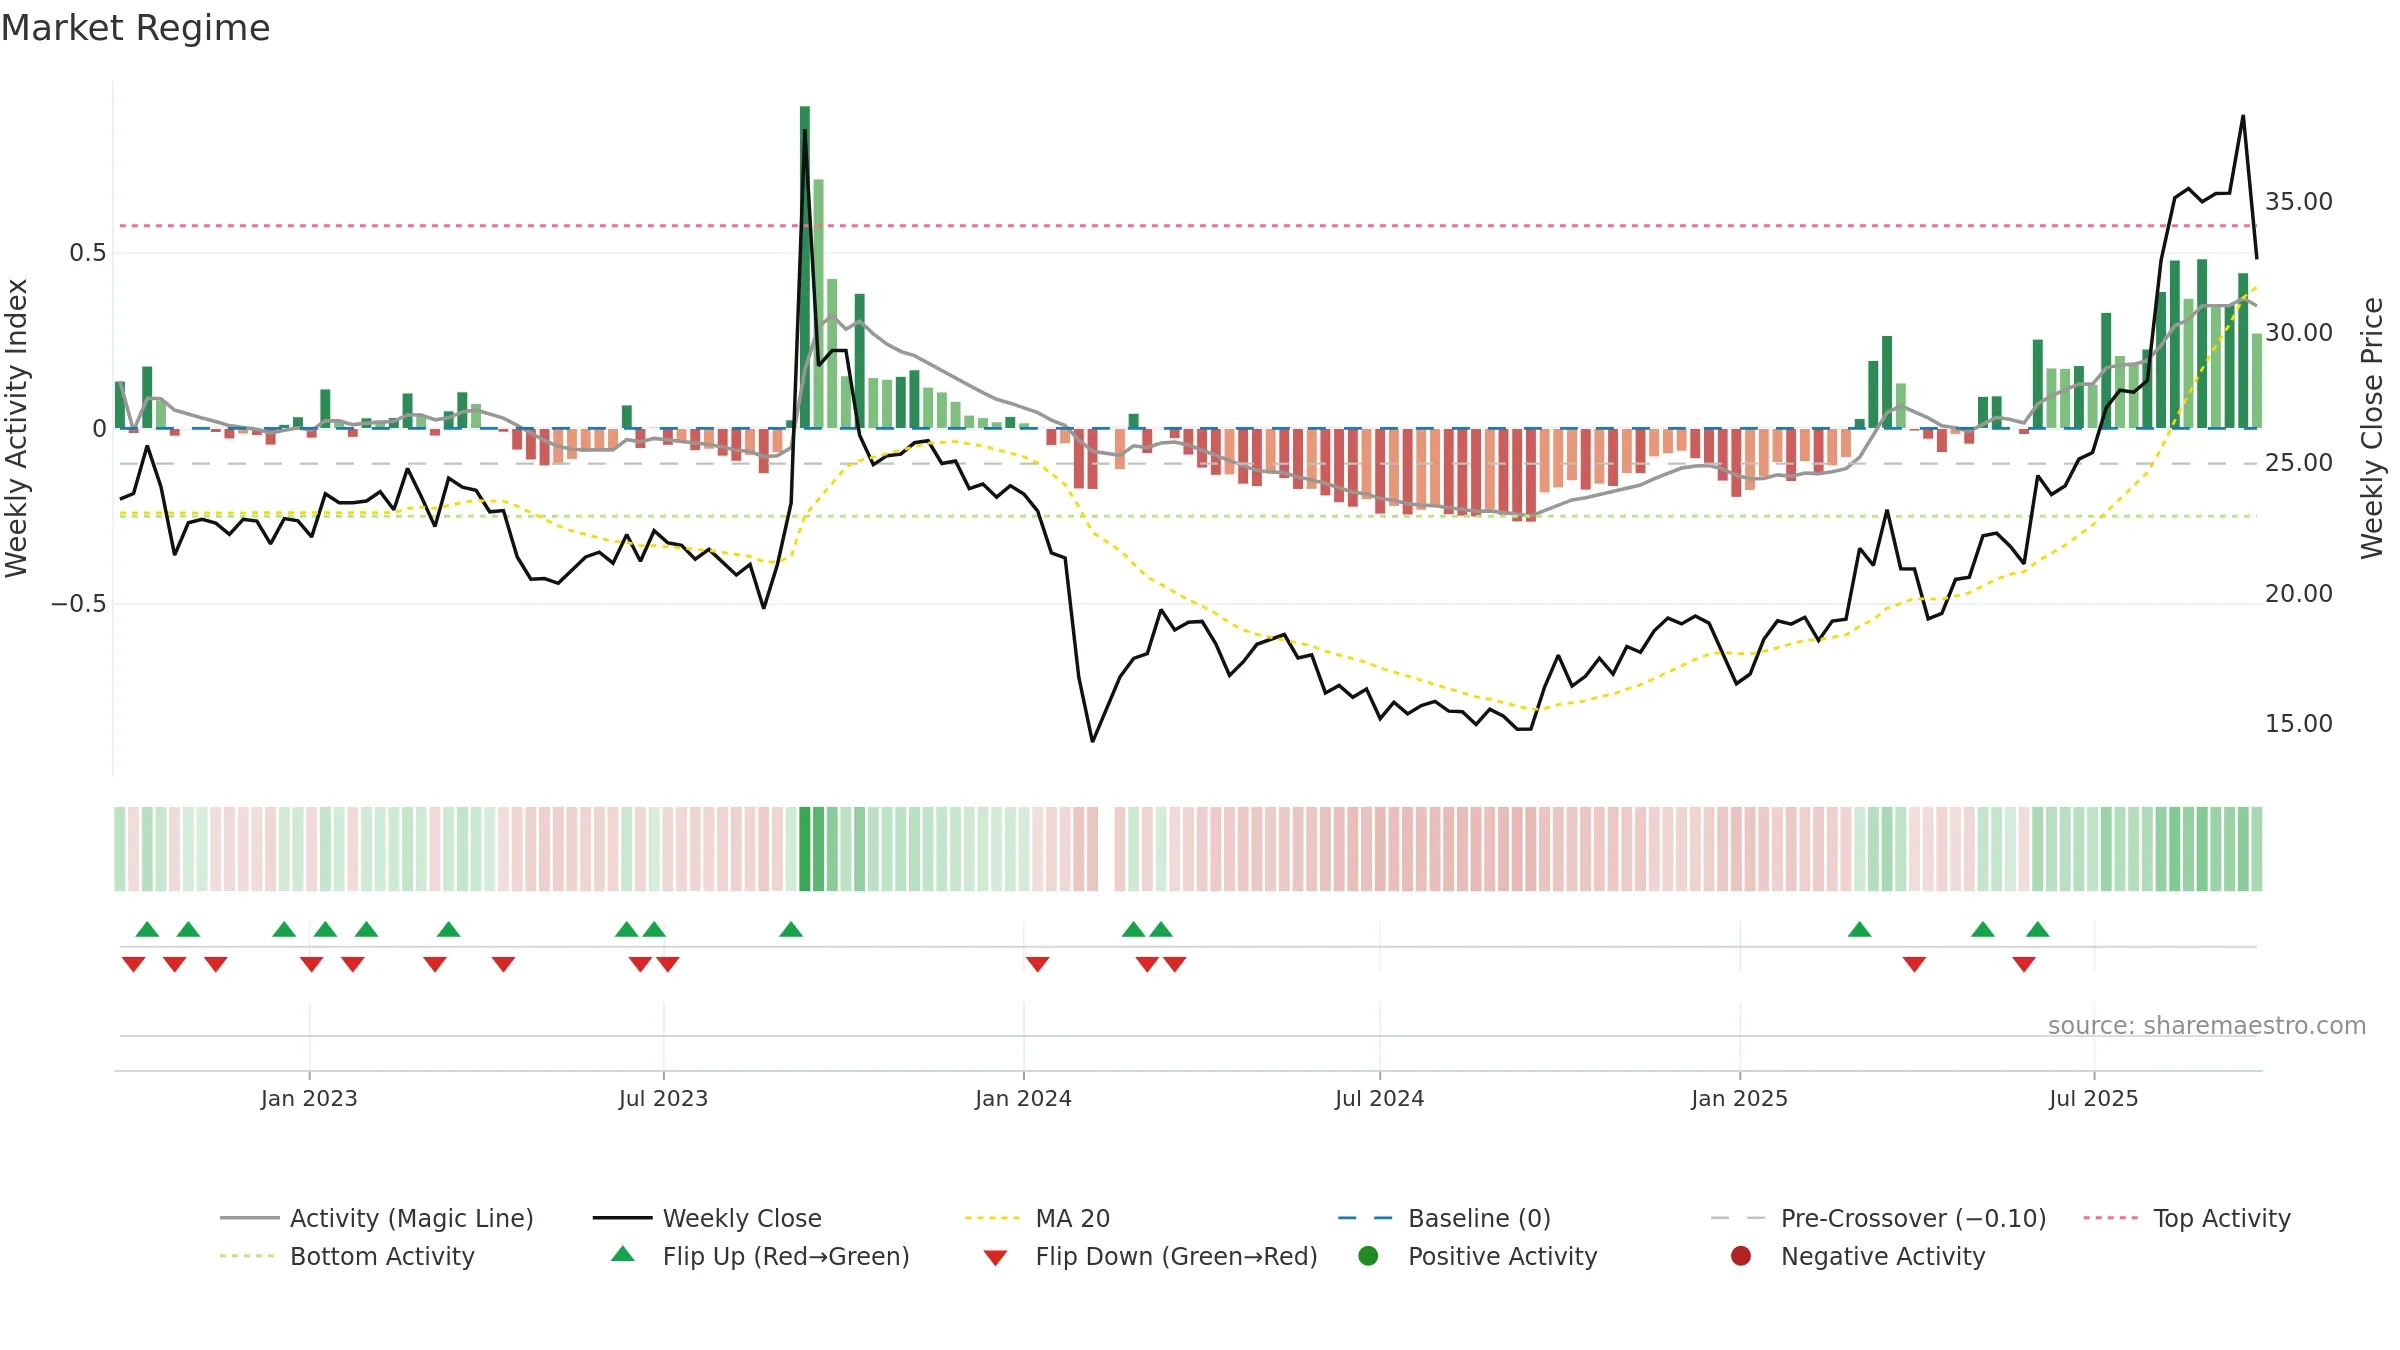The height and width of the screenshot is (1350, 2400).
Task: Click the 35.00 price axis label
Action: click(2298, 201)
